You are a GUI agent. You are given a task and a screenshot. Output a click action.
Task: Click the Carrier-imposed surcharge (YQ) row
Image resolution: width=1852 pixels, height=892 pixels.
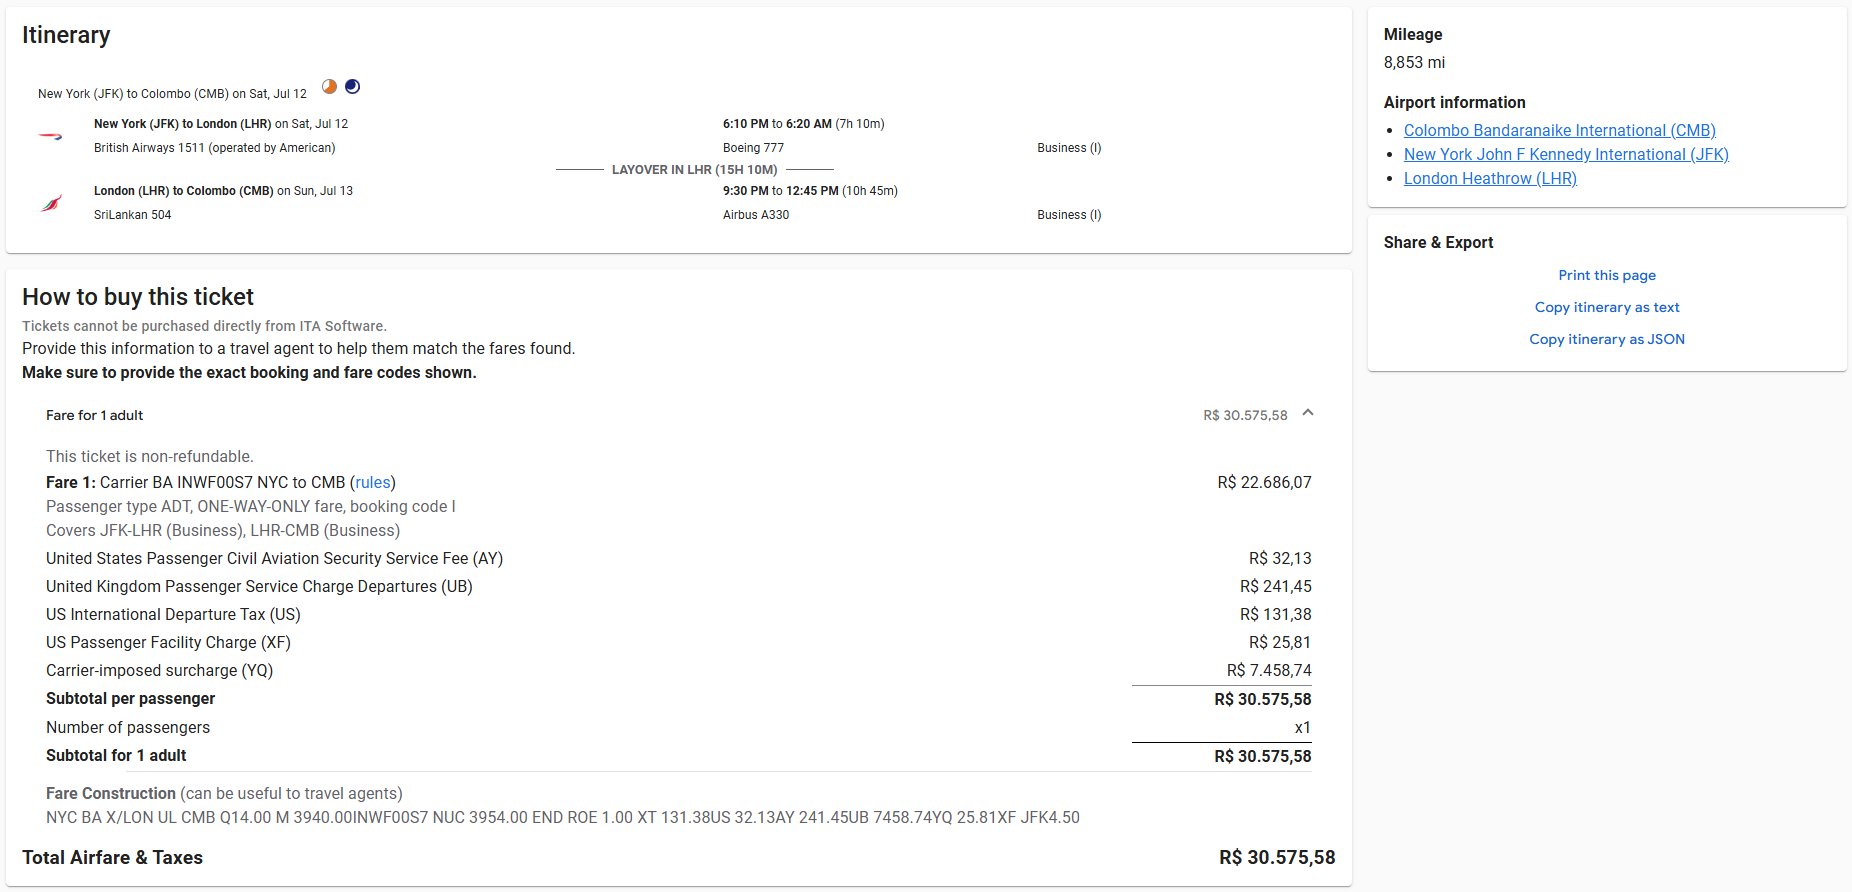click(159, 670)
